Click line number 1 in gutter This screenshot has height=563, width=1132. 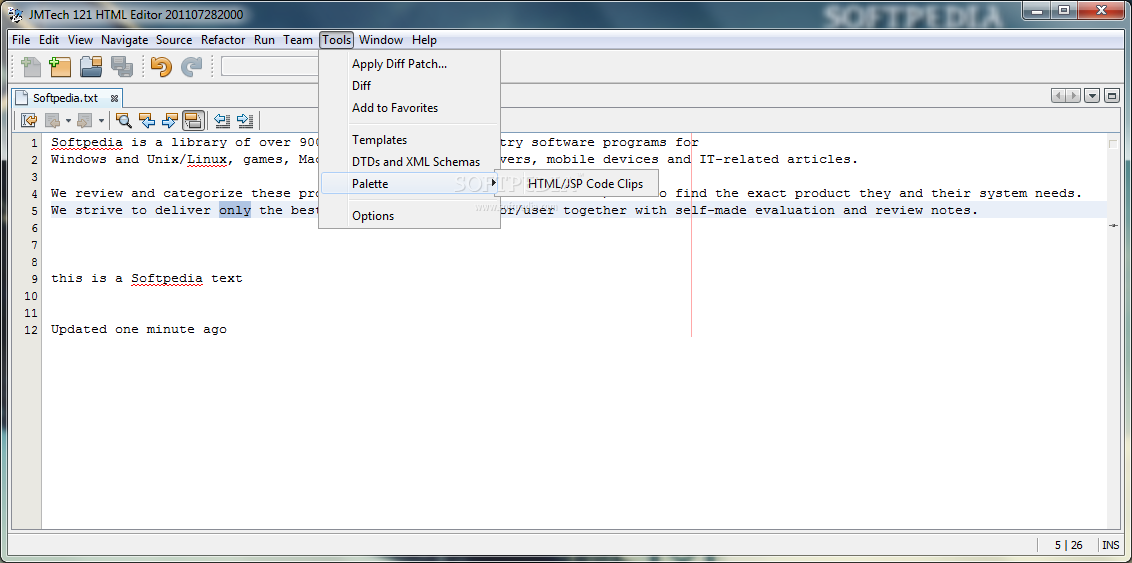point(33,143)
